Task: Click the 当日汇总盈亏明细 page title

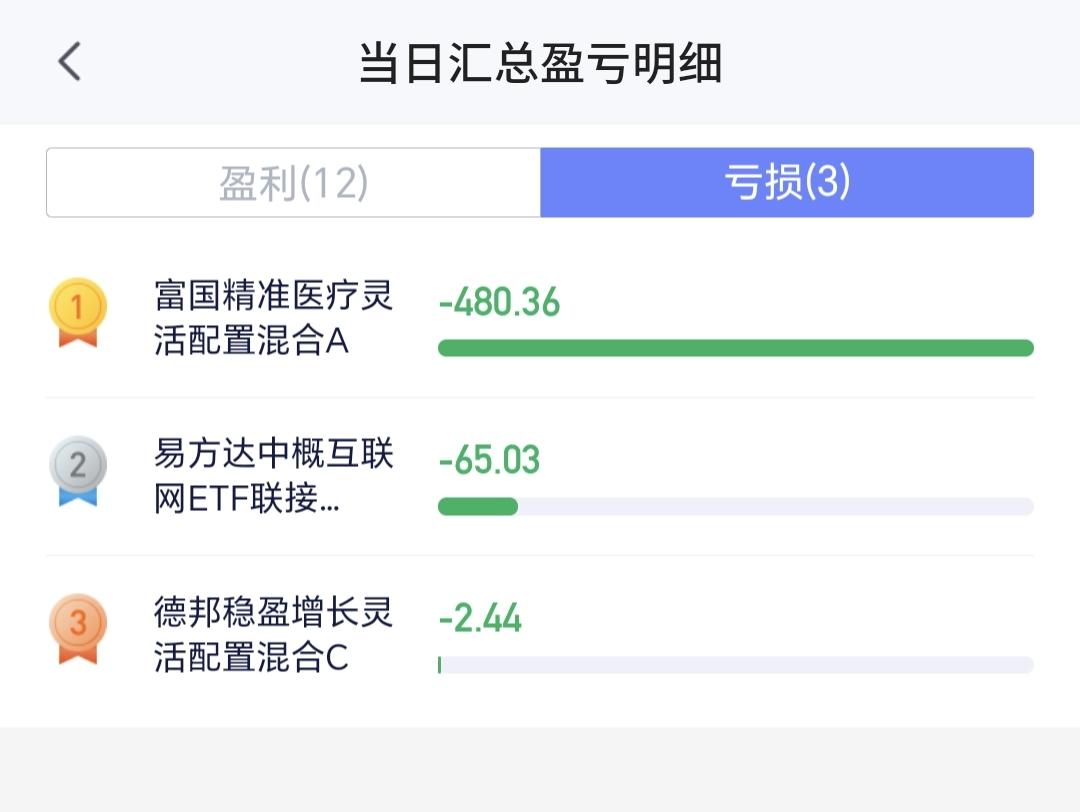Action: tap(540, 64)
